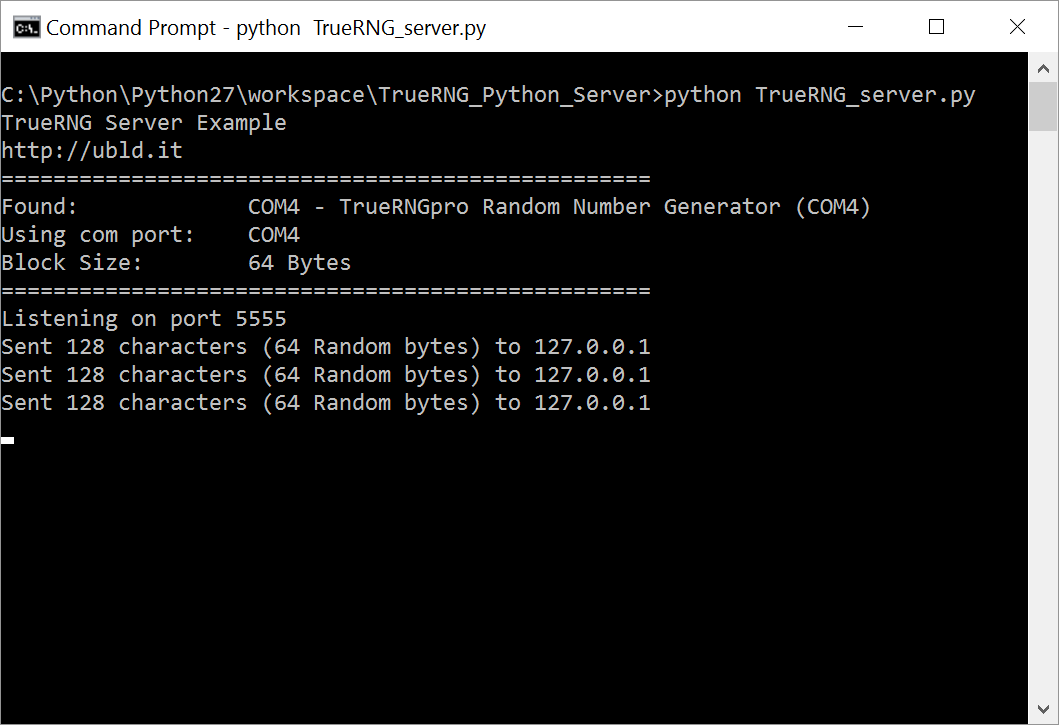Click the scrollbar up arrow
The width and height of the screenshot is (1059, 725).
[x=1043, y=67]
